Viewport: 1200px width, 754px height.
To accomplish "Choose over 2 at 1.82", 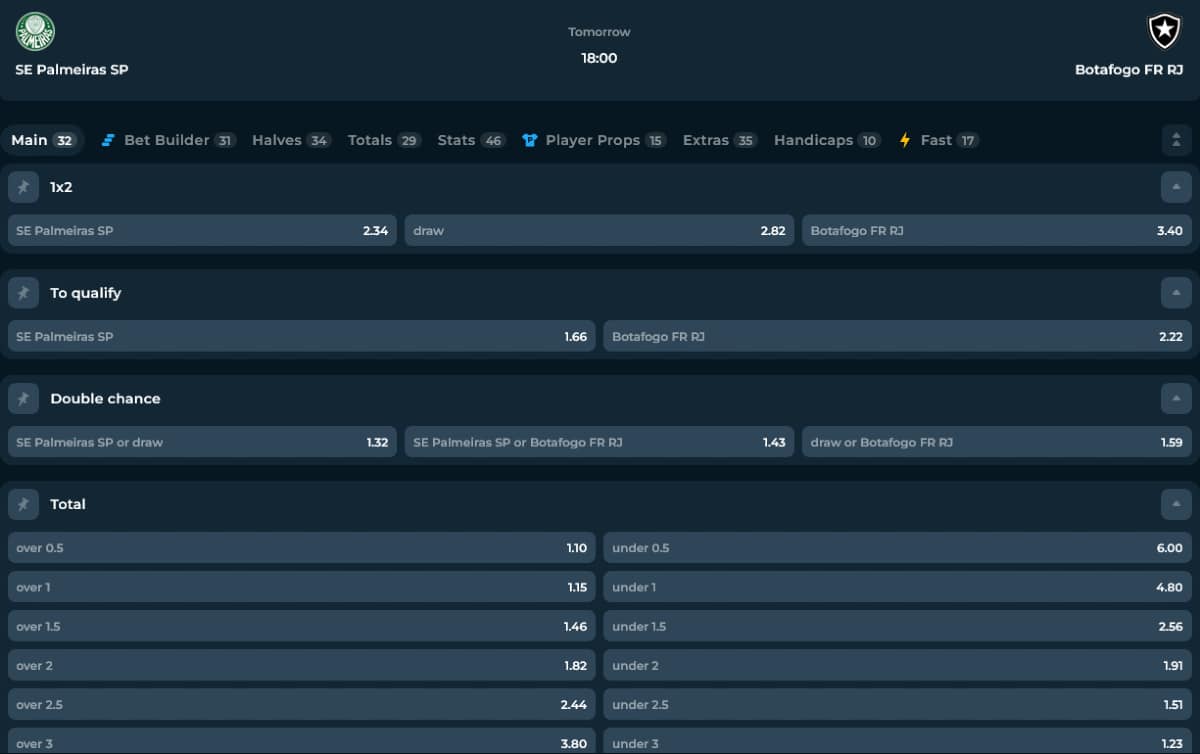I will click(x=301, y=665).
